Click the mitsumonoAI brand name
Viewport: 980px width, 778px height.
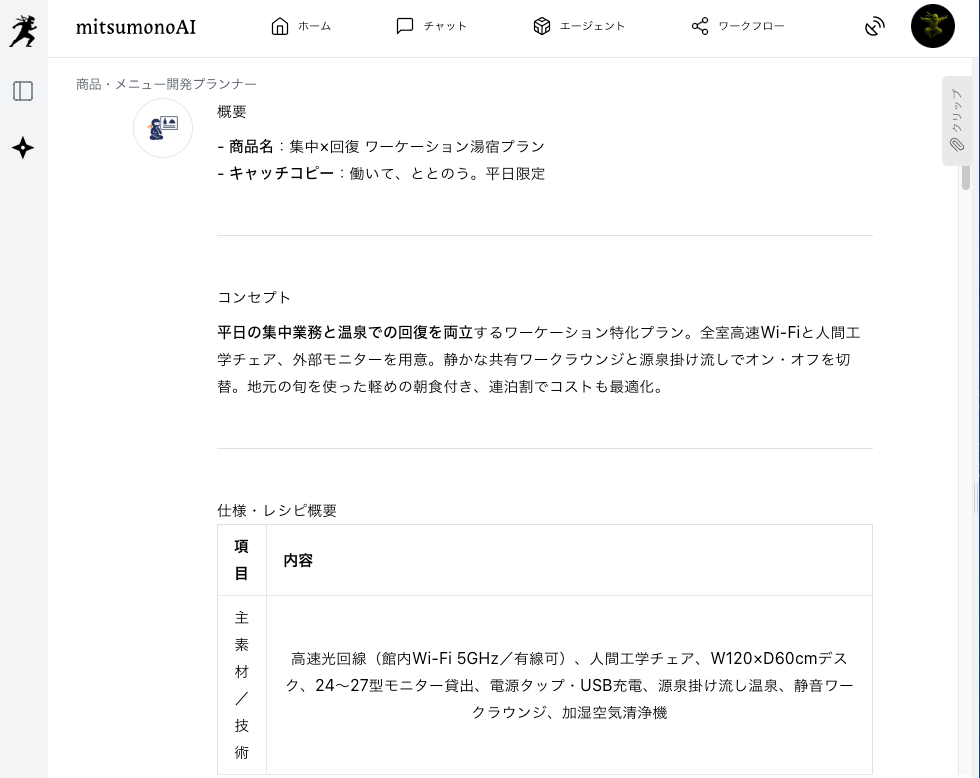coord(136,27)
